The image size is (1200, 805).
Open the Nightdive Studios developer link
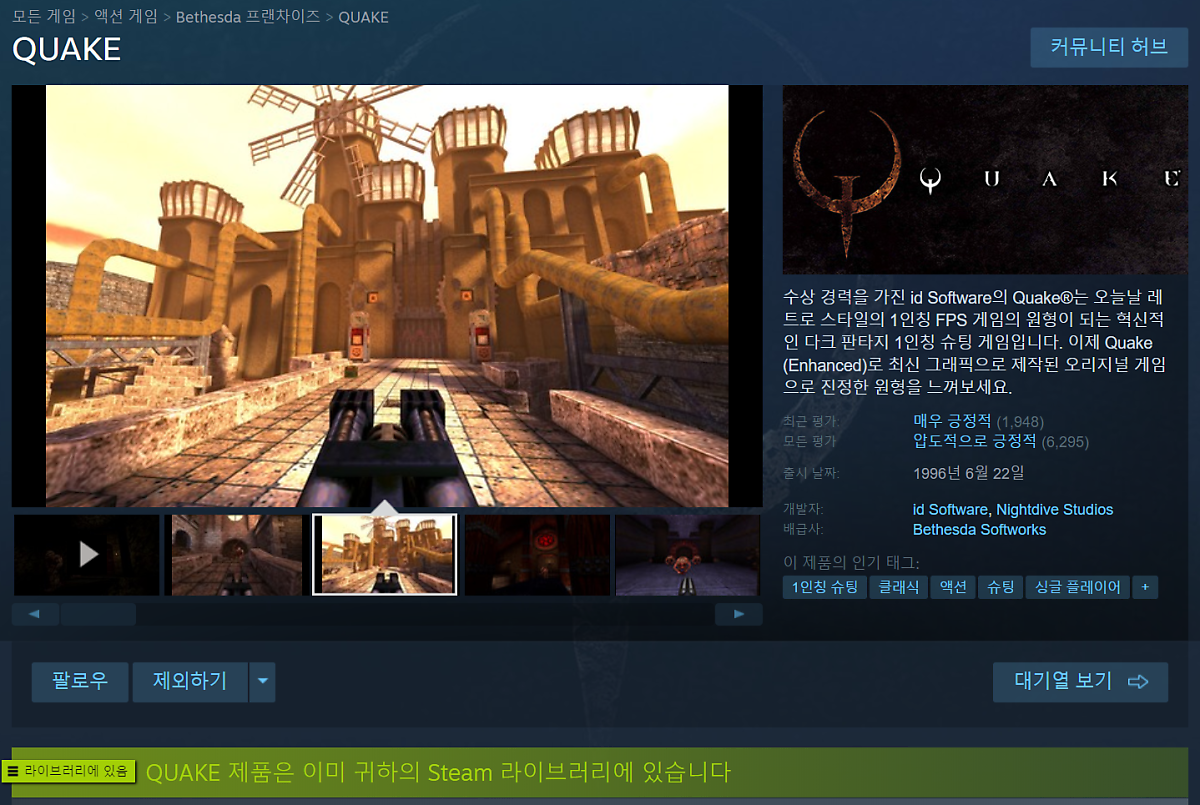pos(1054,509)
